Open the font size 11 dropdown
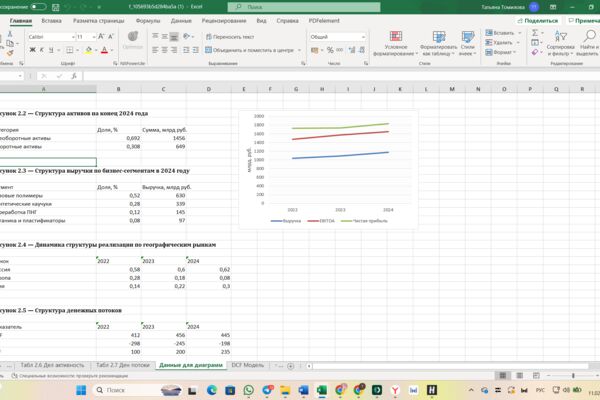 pyautogui.click(x=94, y=37)
